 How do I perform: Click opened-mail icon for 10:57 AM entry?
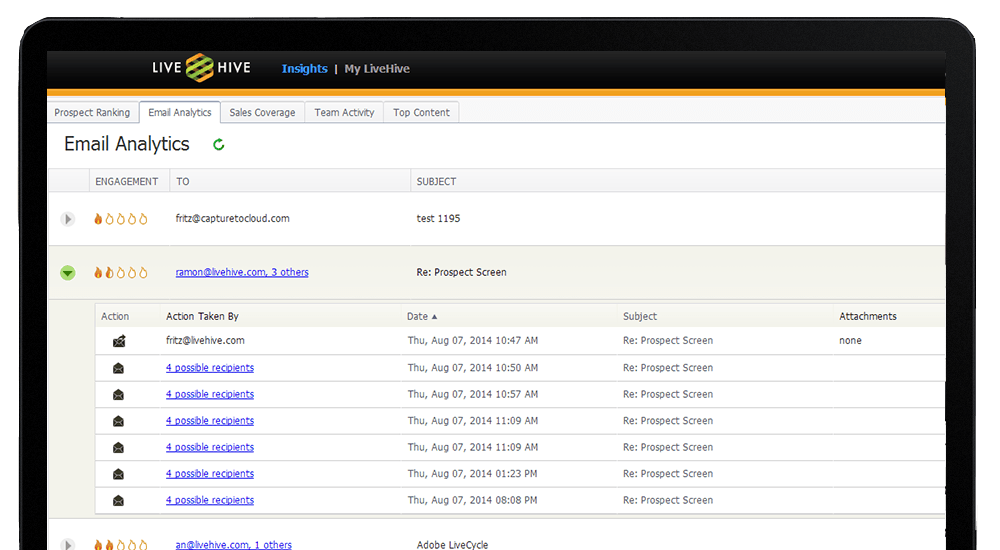click(x=118, y=395)
